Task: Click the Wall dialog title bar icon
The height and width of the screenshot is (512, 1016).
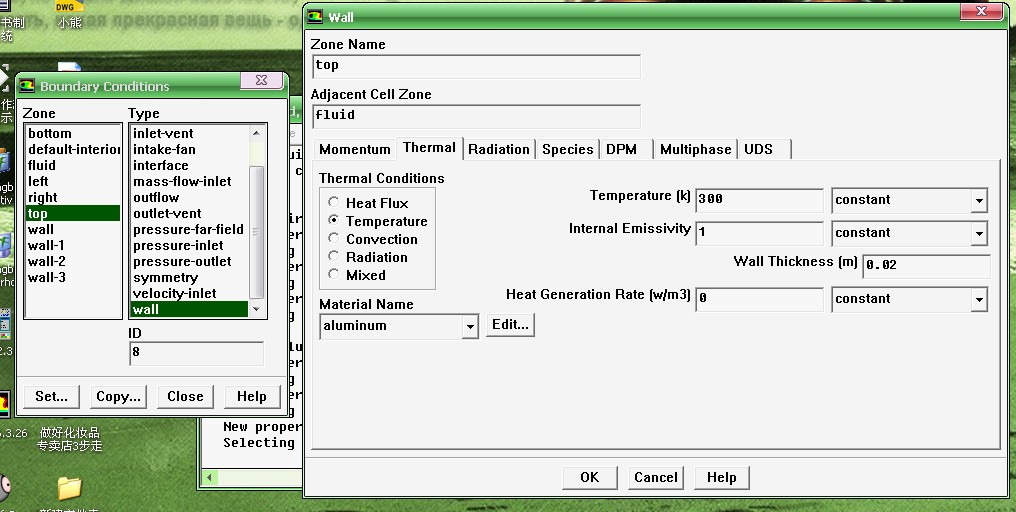Action: [x=315, y=17]
